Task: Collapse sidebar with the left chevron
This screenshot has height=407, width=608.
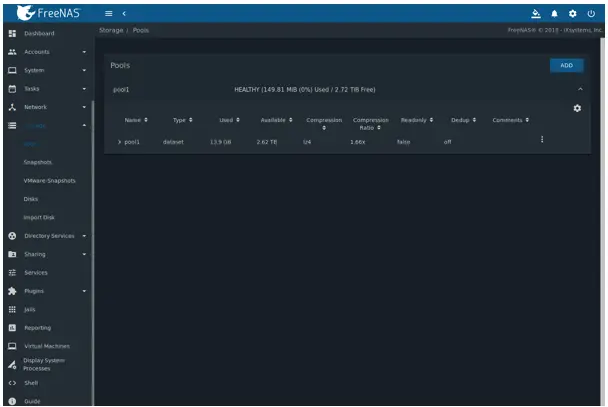Action: click(124, 14)
